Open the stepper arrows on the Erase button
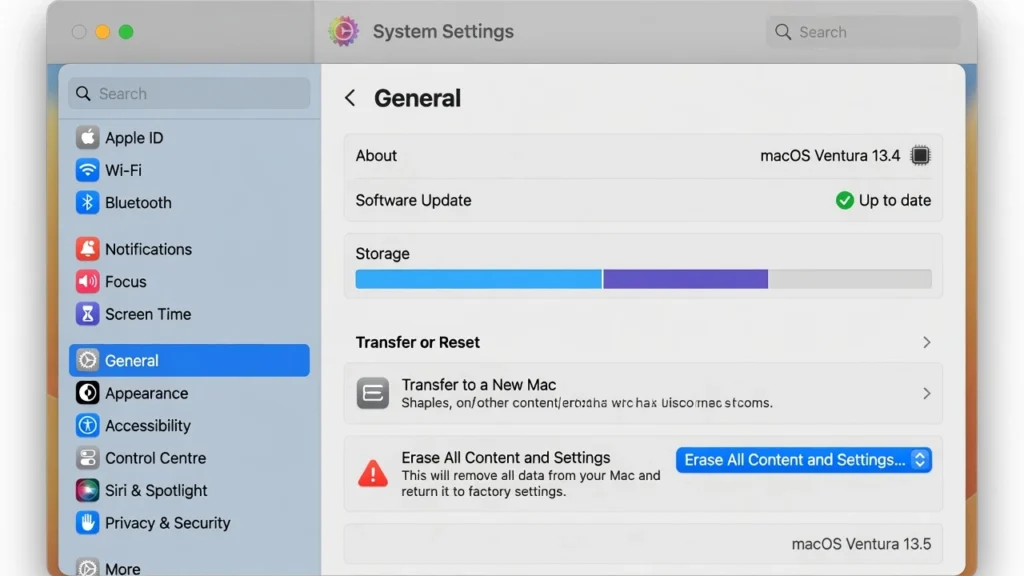Image resolution: width=1024 pixels, height=576 pixels. click(x=920, y=460)
